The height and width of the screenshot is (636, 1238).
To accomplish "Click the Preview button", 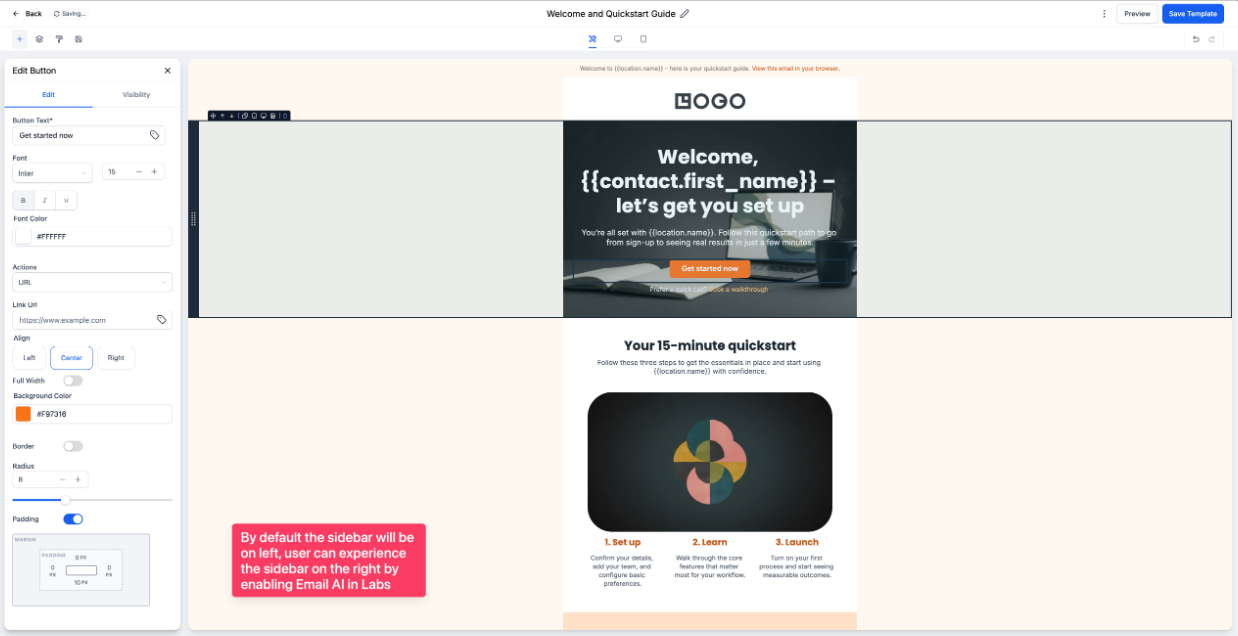I will [x=1137, y=14].
